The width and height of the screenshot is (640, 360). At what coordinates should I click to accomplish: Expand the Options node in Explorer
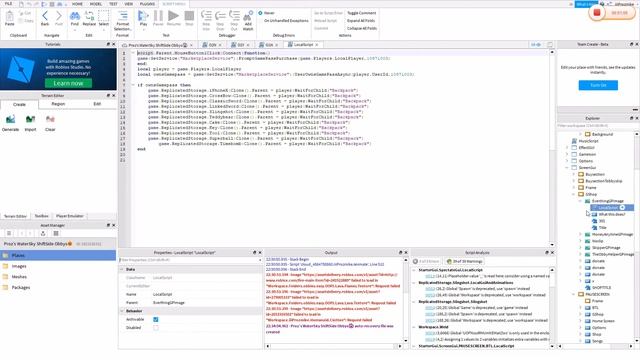pos(567,161)
